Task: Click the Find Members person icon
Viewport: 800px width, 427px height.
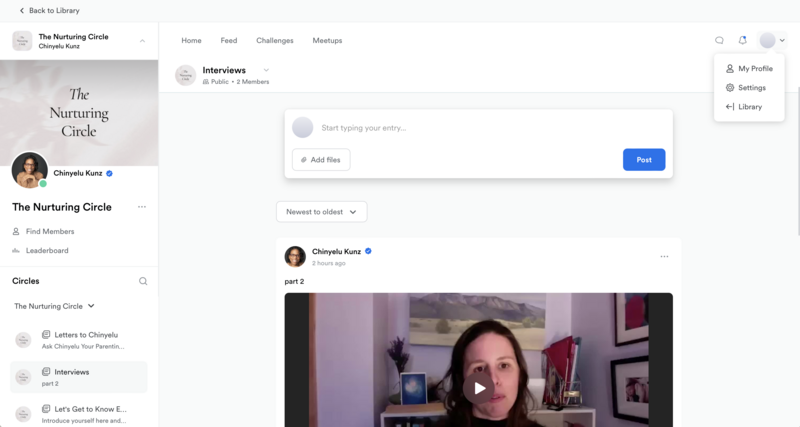Action: (16, 232)
